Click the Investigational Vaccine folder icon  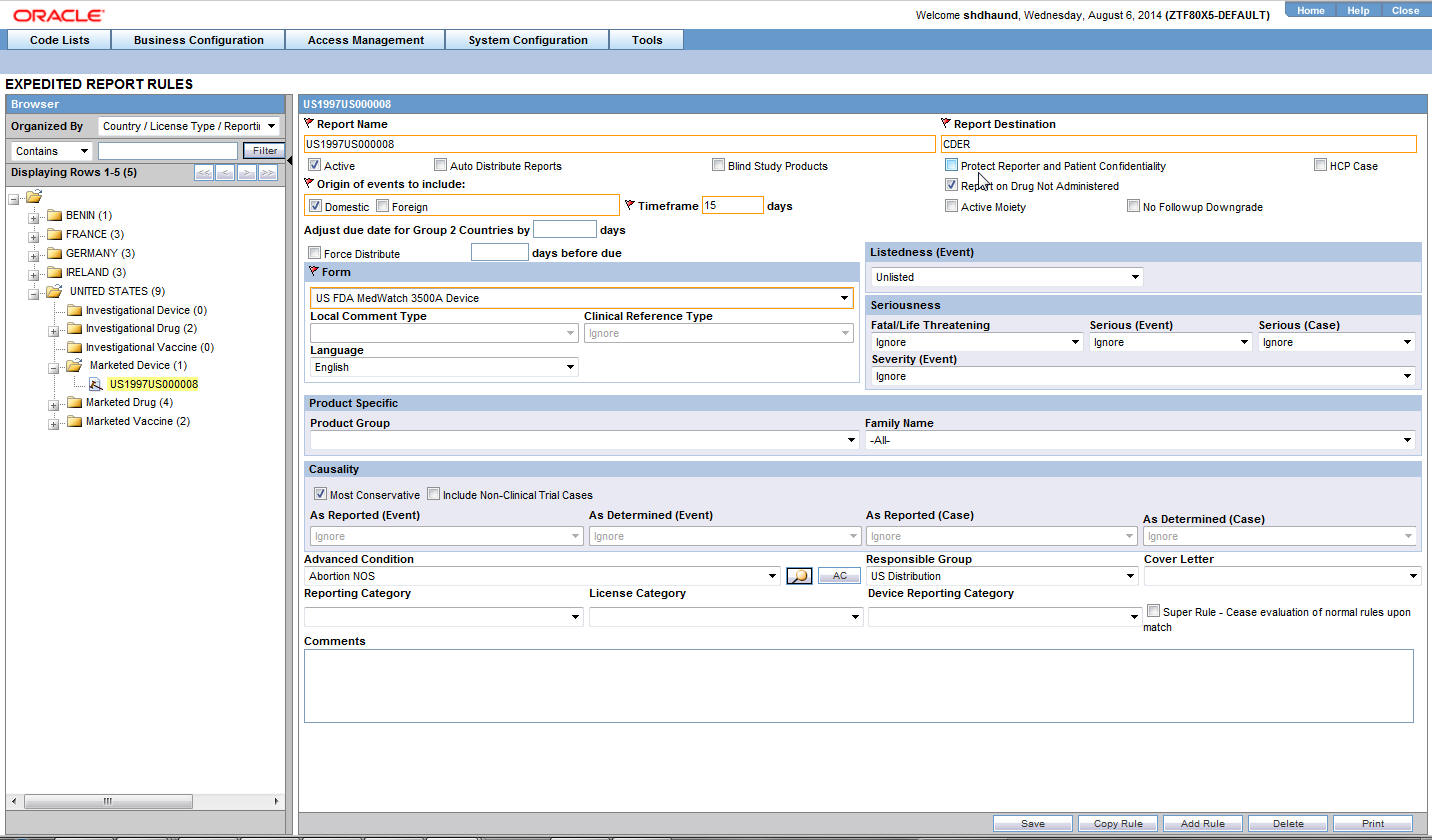tap(74, 348)
